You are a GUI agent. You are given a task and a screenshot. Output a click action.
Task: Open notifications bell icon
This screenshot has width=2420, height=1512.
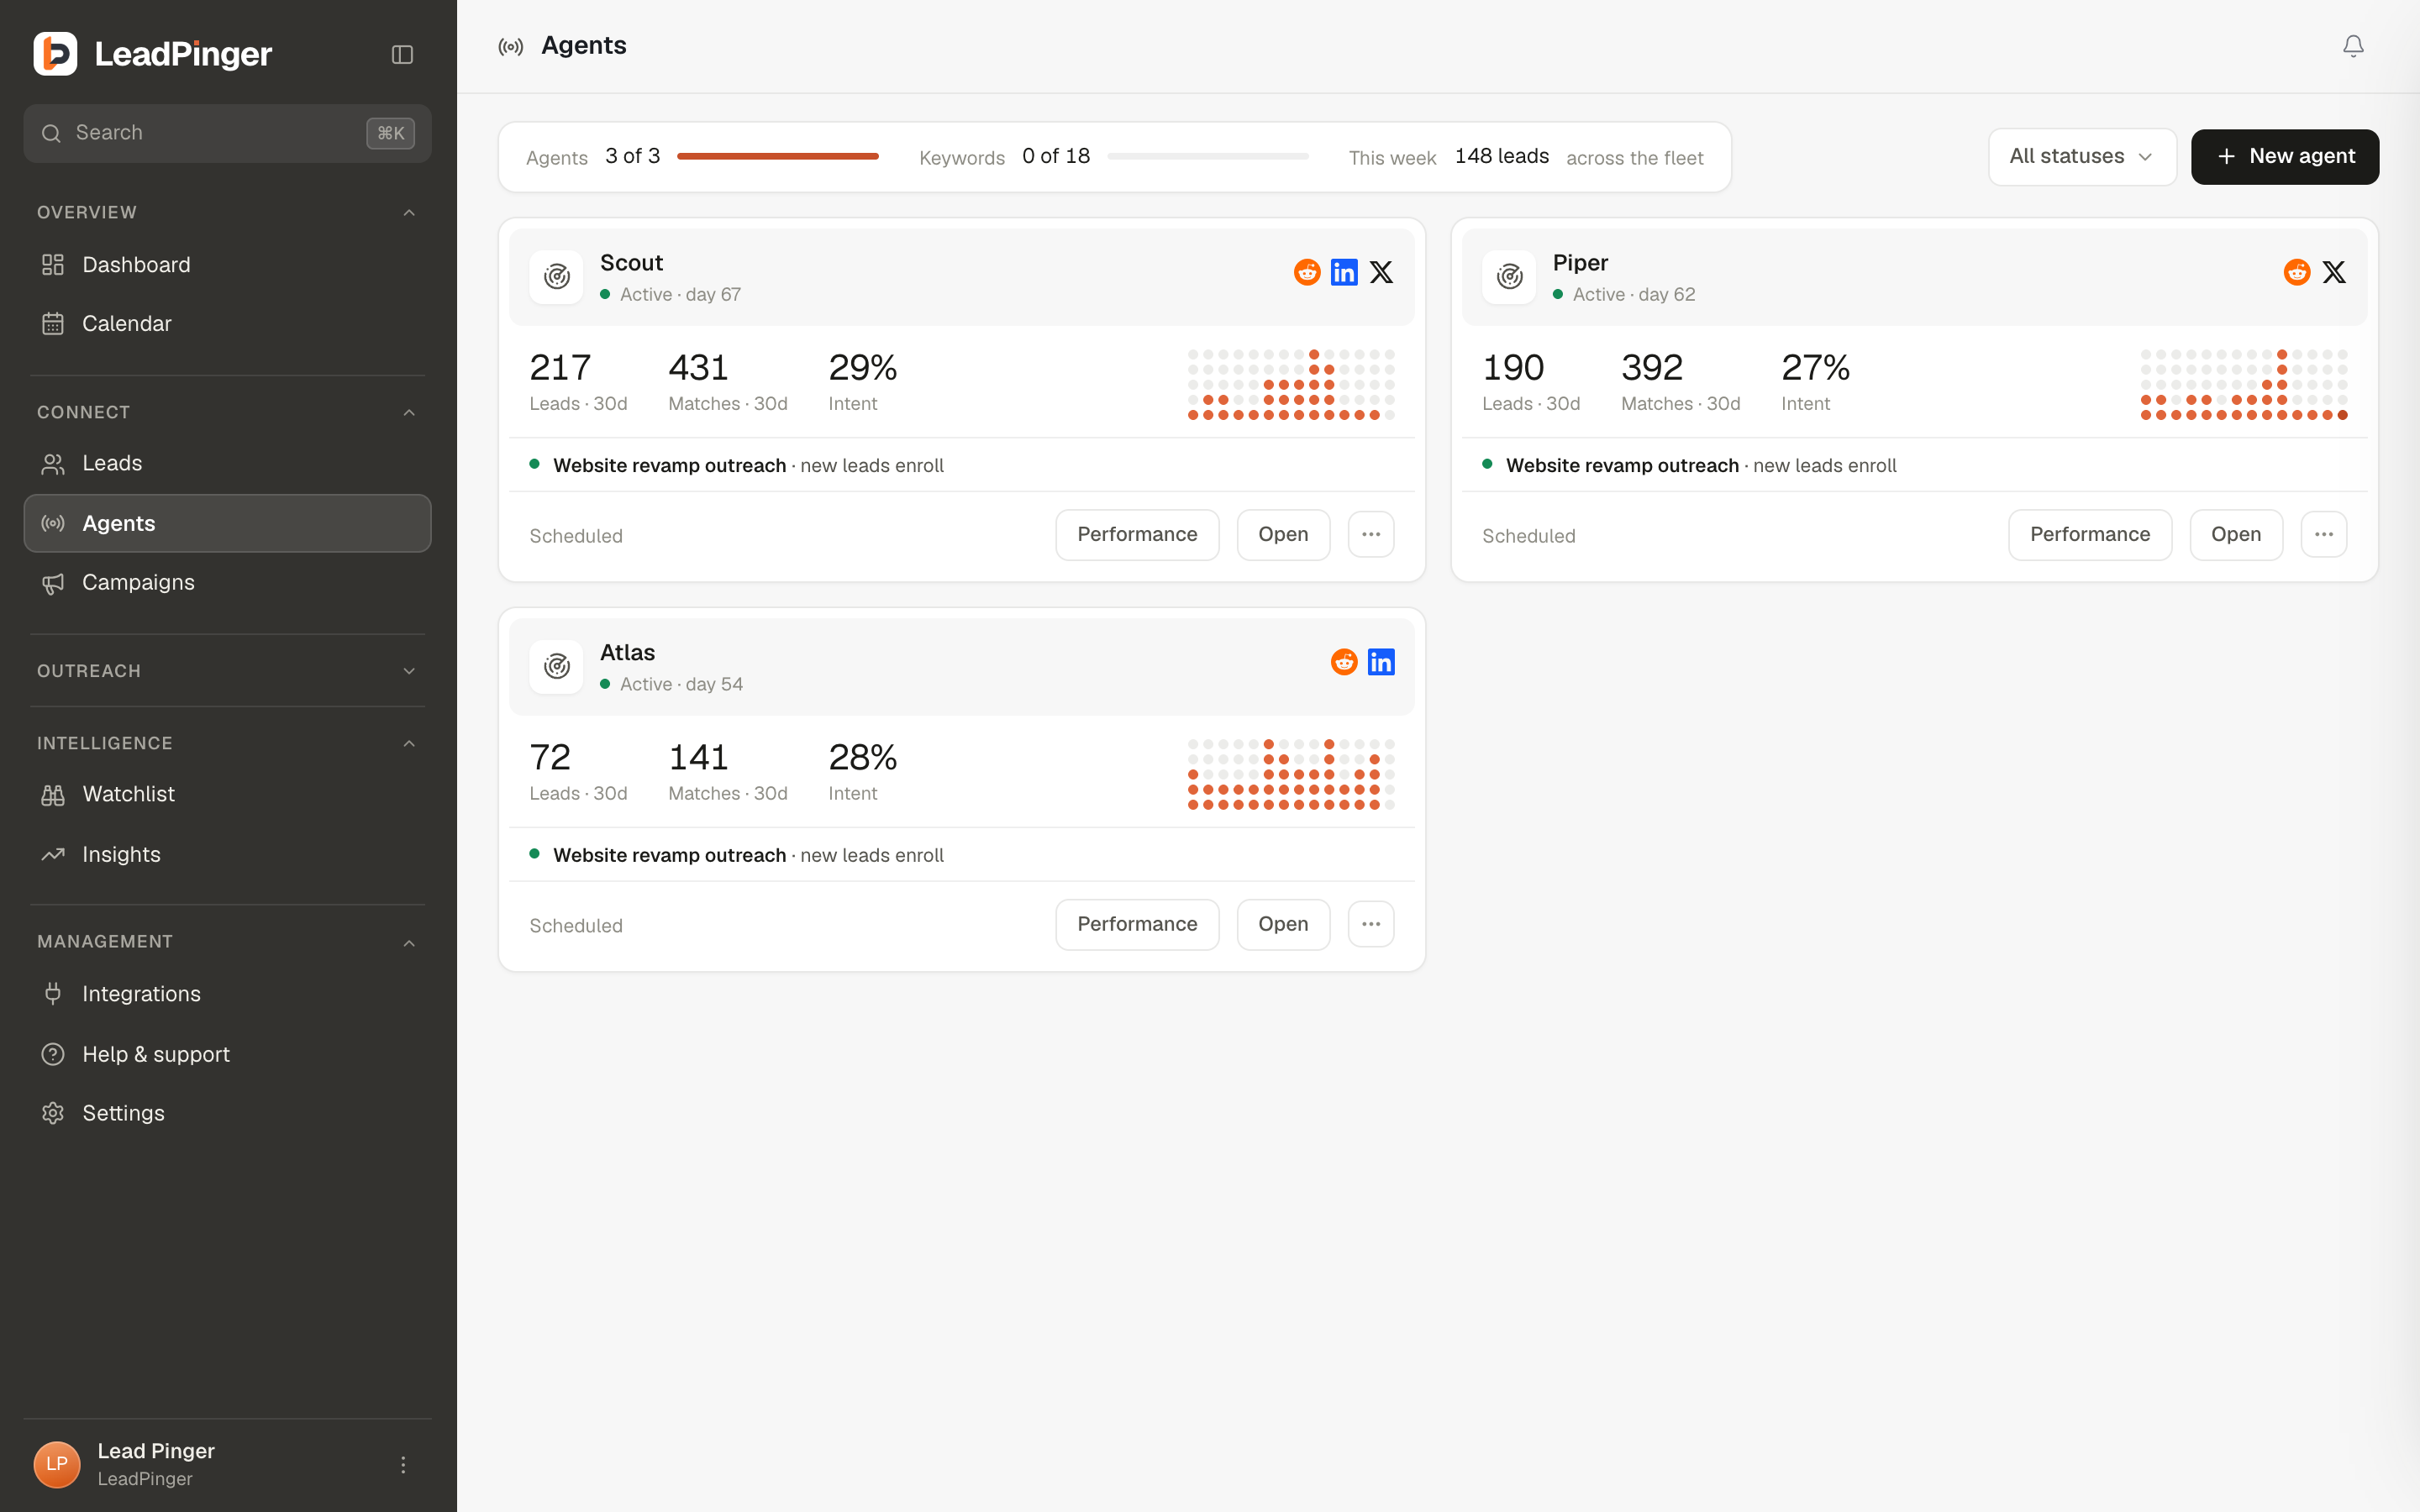[x=2353, y=46]
